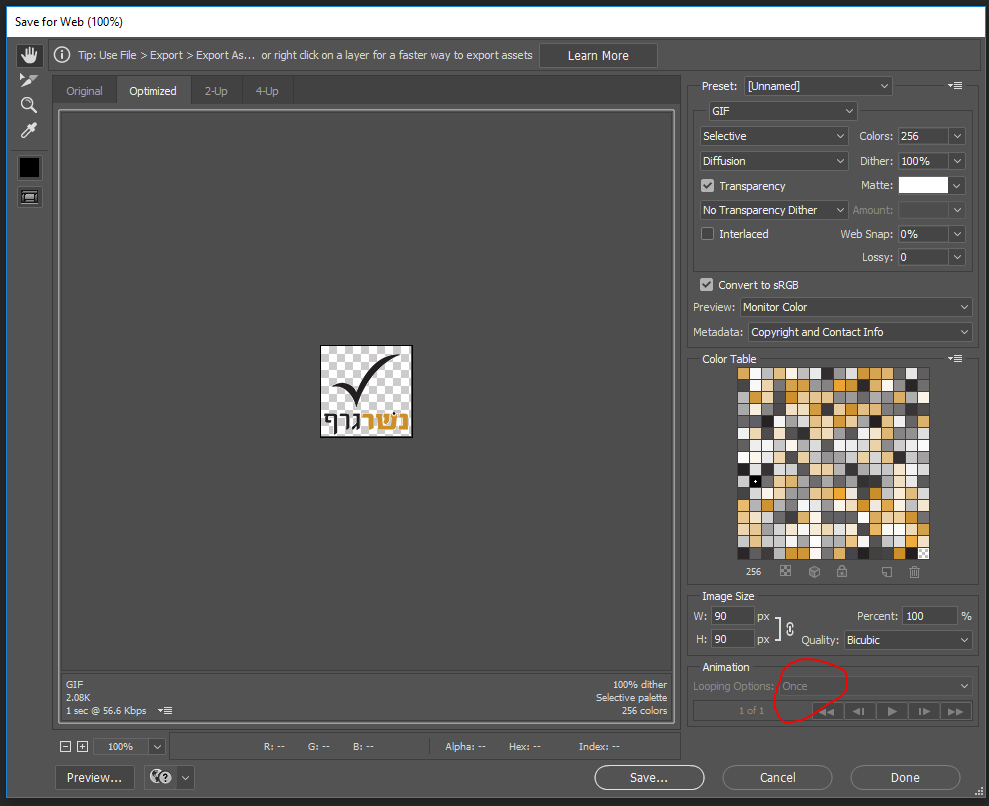Viewport: 989px width, 806px height.
Task: Open the Quality Bicubic dropdown
Action: 908,640
